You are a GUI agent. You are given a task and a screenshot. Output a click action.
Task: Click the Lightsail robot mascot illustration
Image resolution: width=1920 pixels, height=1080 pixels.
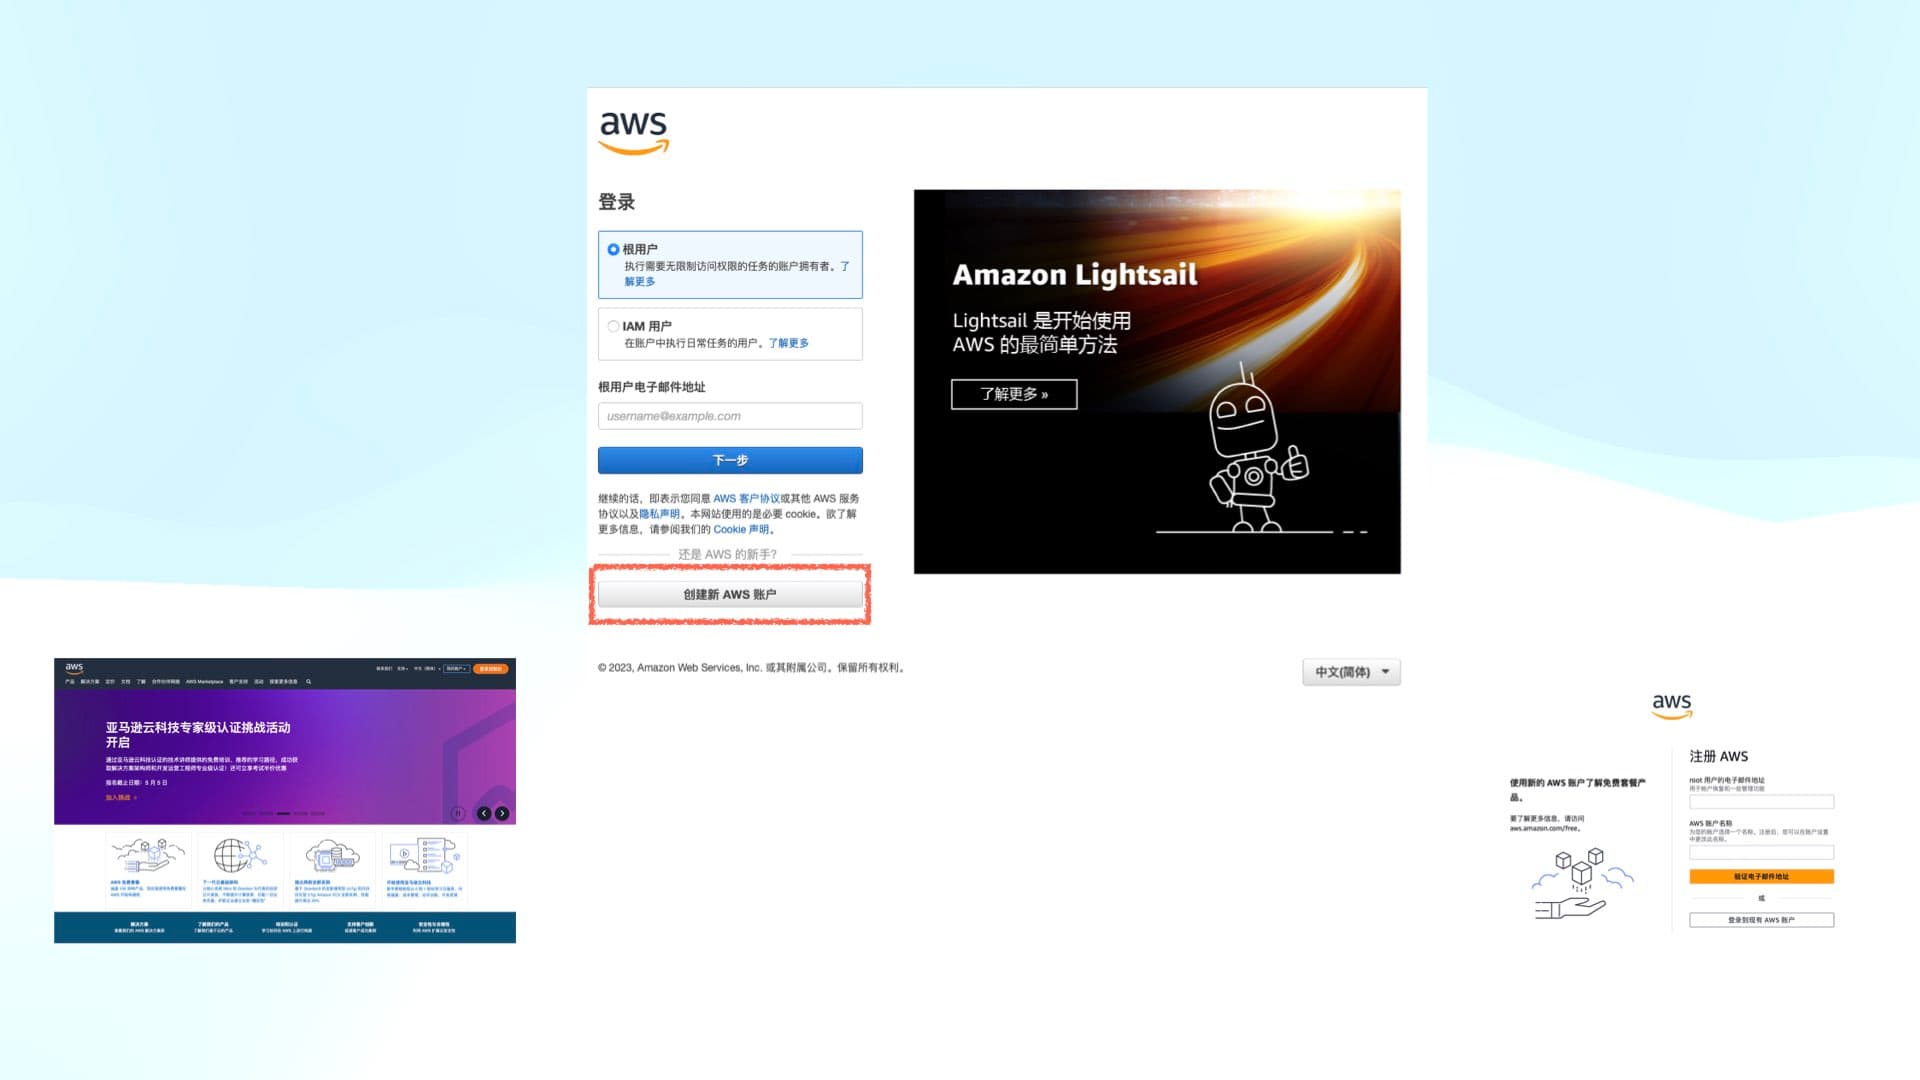[x=1253, y=450]
